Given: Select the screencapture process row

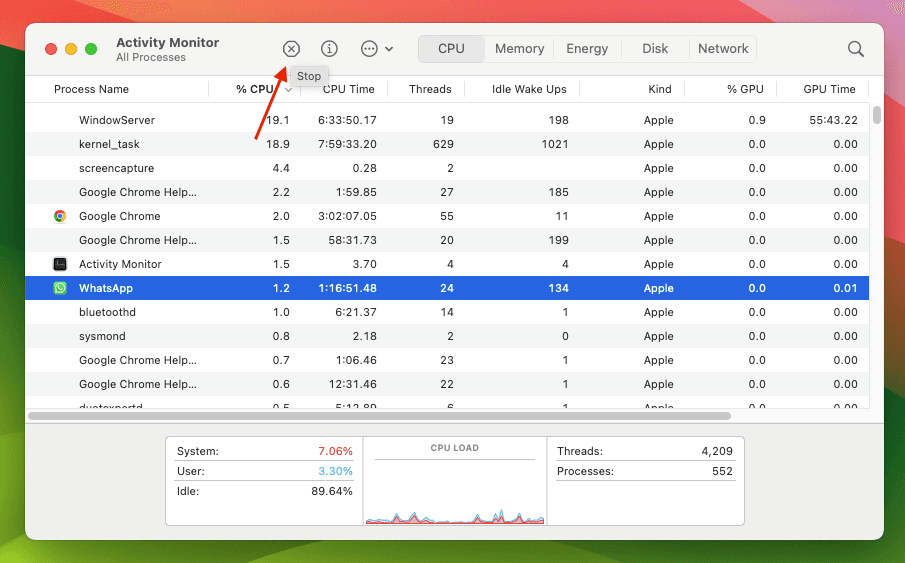Looking at the screenshot, I should [x=447, y=168].
